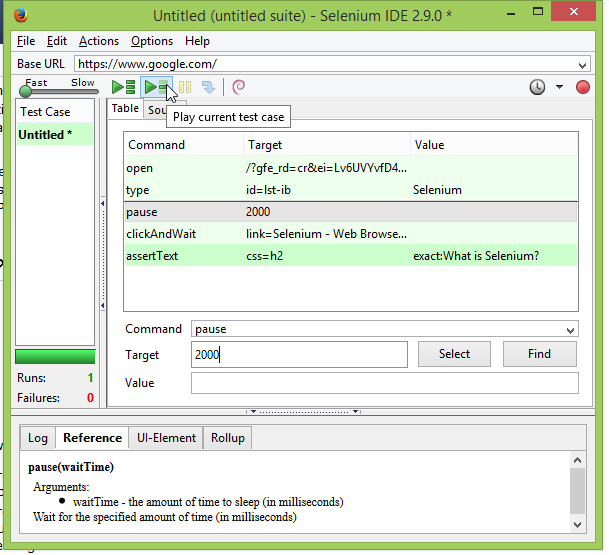Click the Value input field
Screen dimensions: 609x555
point(385,383)
